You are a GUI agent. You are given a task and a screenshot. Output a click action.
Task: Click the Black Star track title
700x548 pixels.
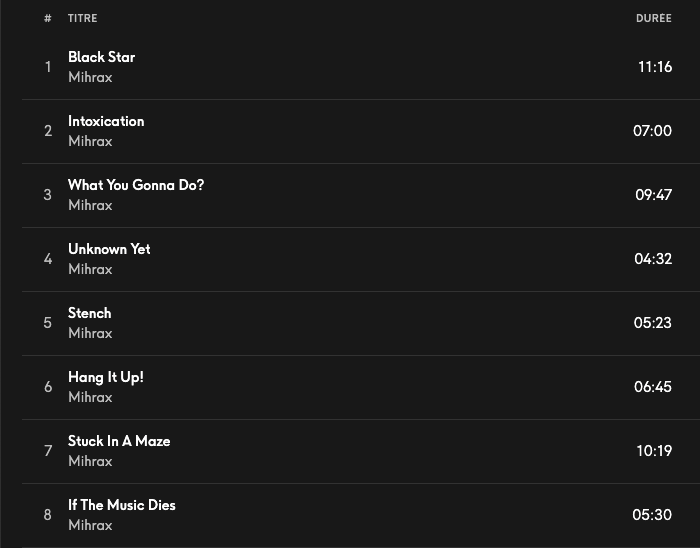click(x=101, y=57)
